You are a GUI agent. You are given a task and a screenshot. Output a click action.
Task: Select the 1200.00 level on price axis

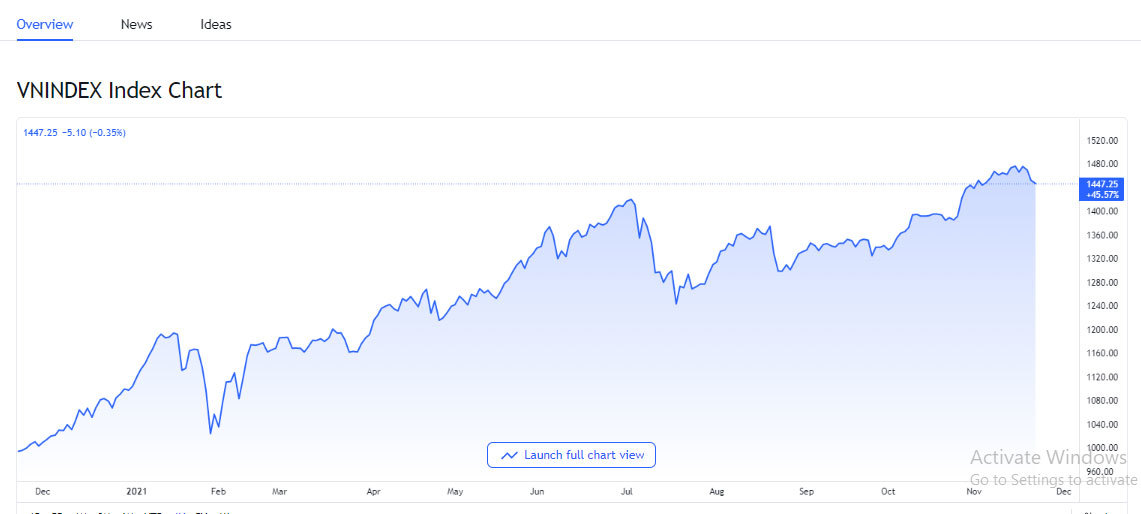[1104, 330]
